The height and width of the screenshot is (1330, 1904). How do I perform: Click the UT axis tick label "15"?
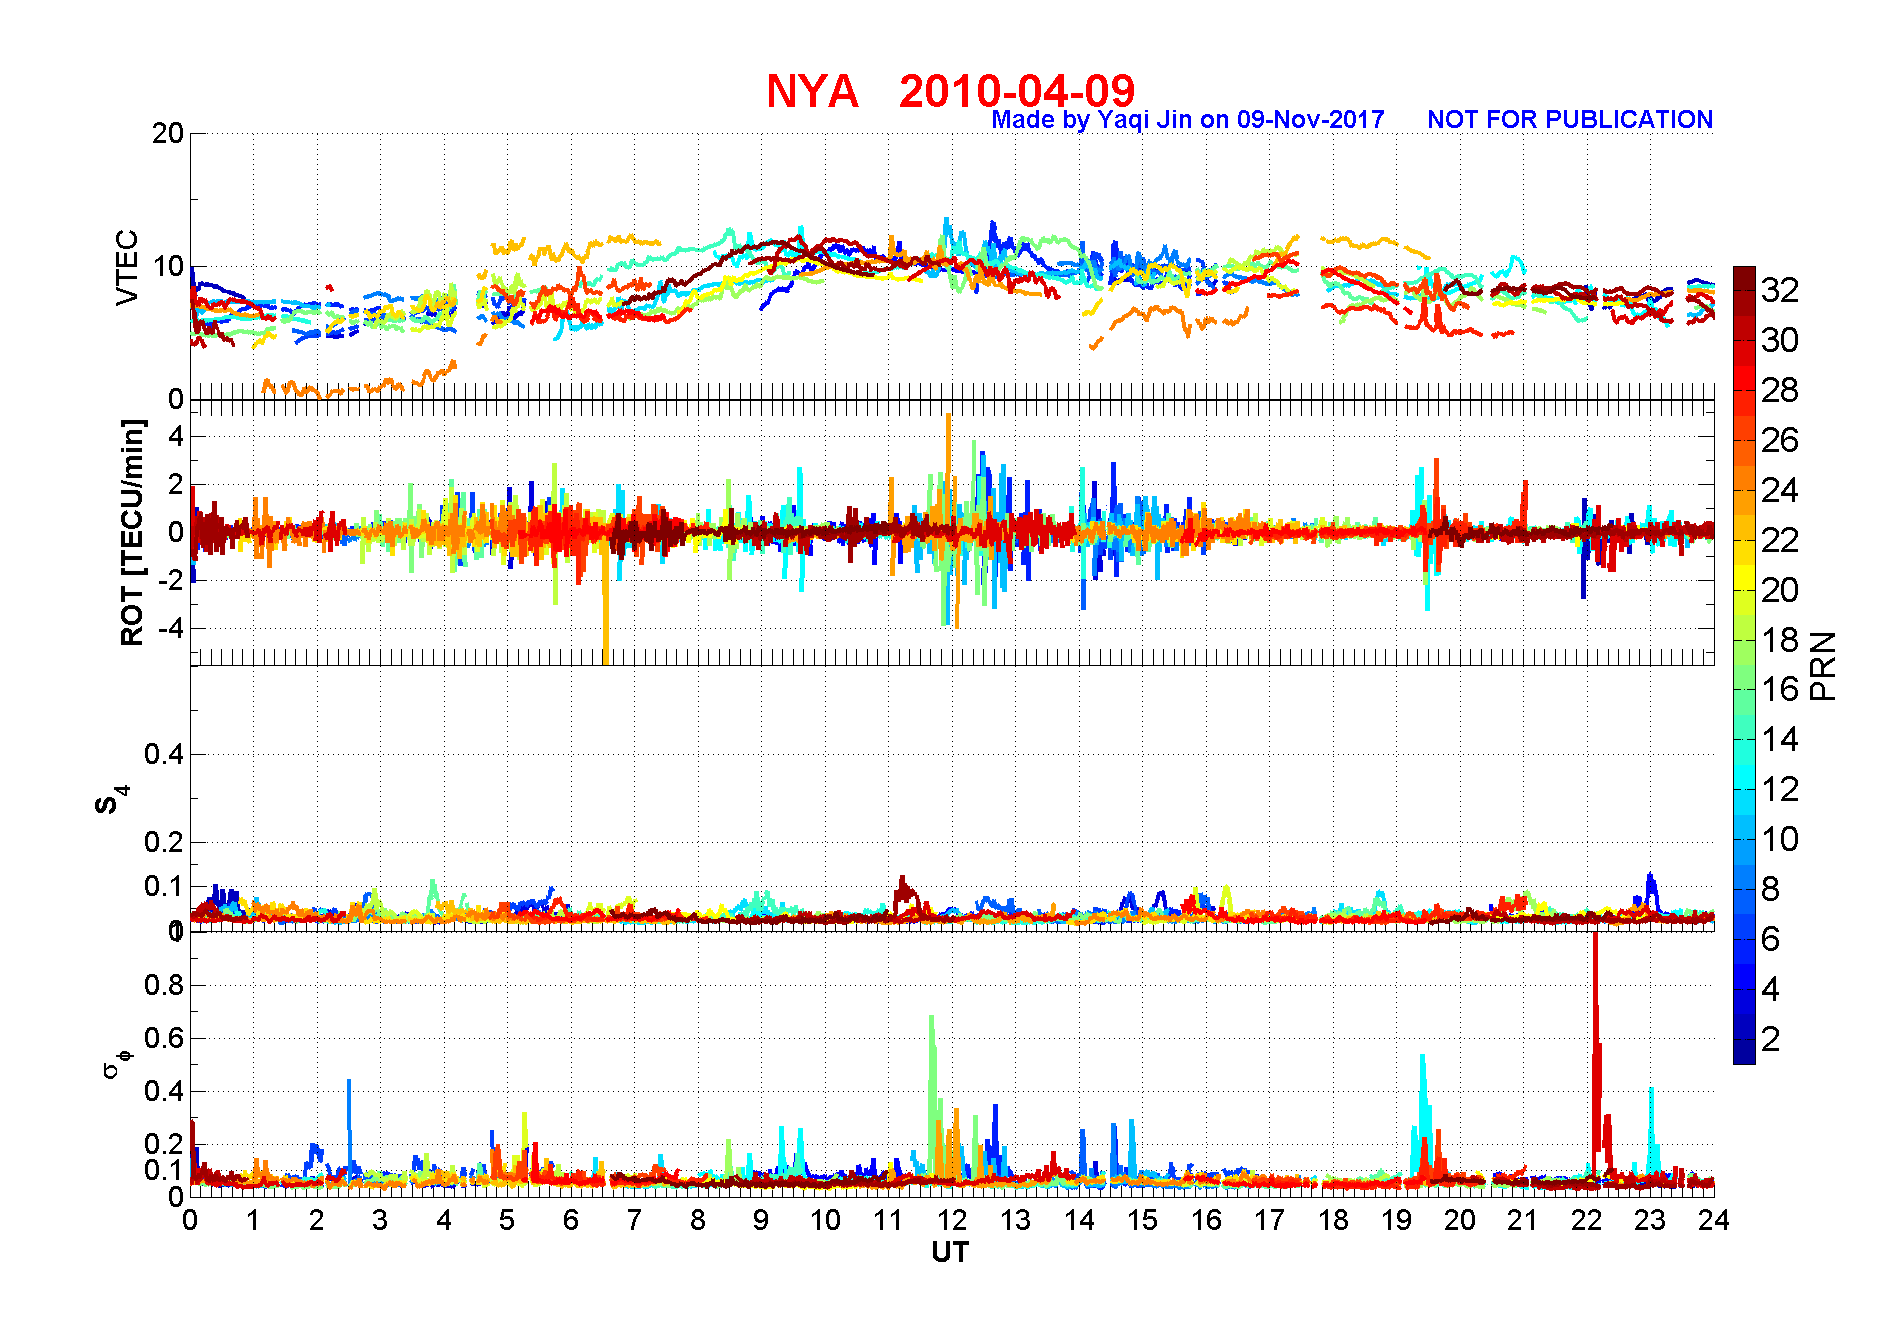1143,1220
